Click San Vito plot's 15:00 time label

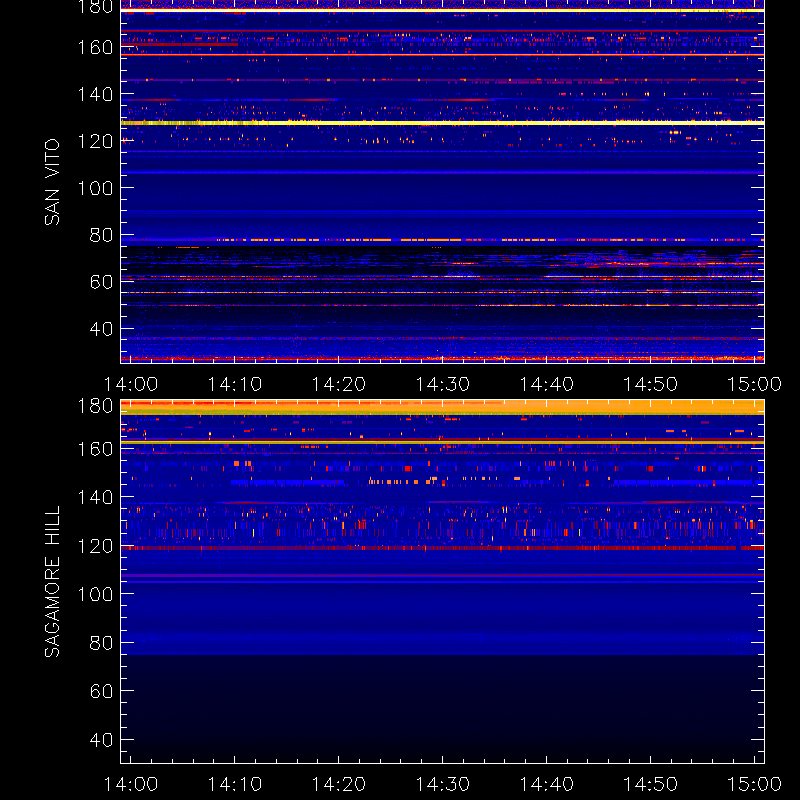coord(755,384)
